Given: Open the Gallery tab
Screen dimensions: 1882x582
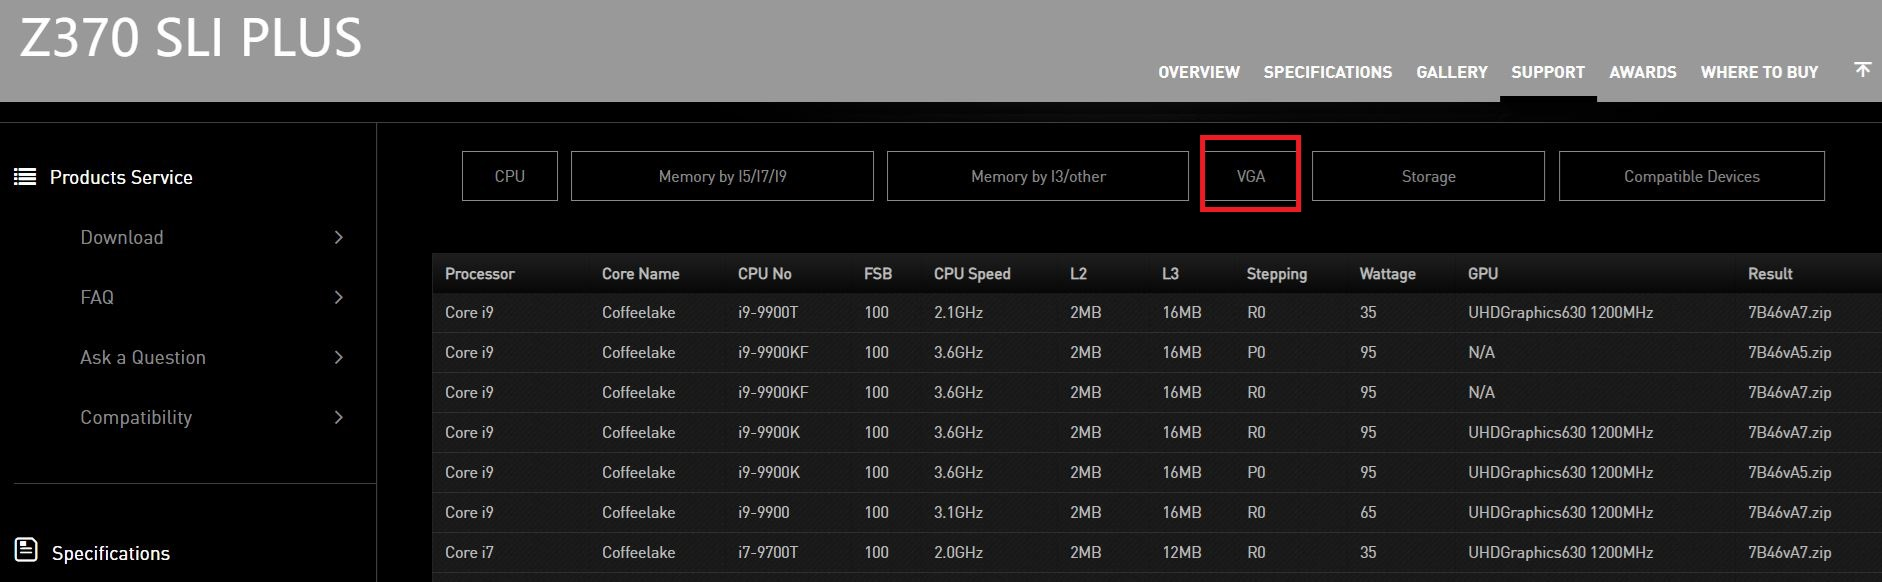Looking at the screenshot, I should click(1451, 72).
